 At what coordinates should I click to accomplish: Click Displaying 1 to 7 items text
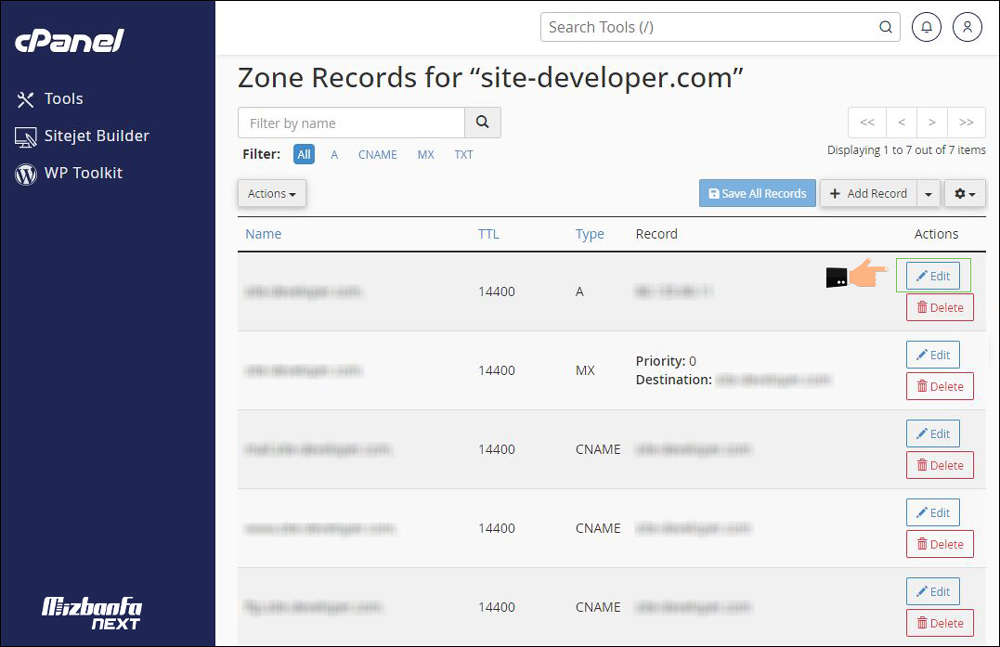[x=906, y=150]
